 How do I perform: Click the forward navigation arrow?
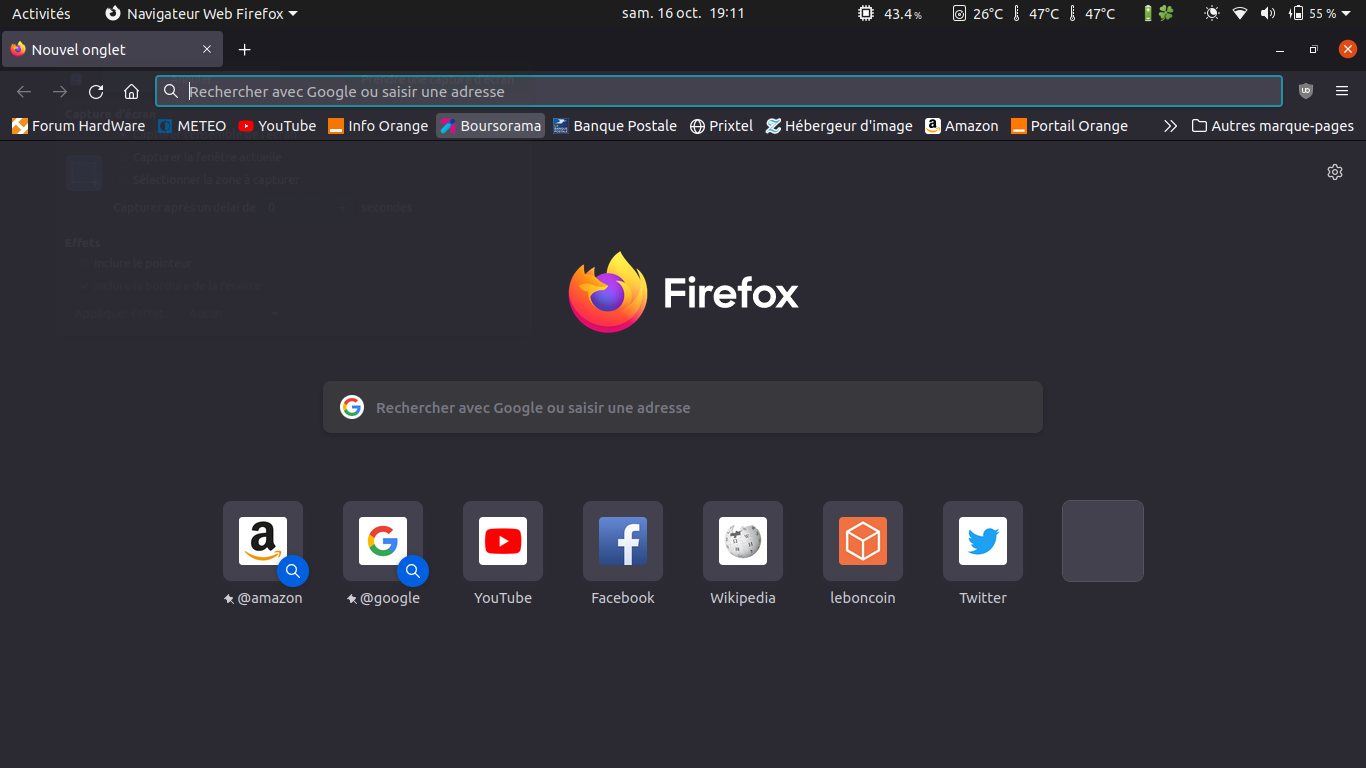tap(60, 91)
